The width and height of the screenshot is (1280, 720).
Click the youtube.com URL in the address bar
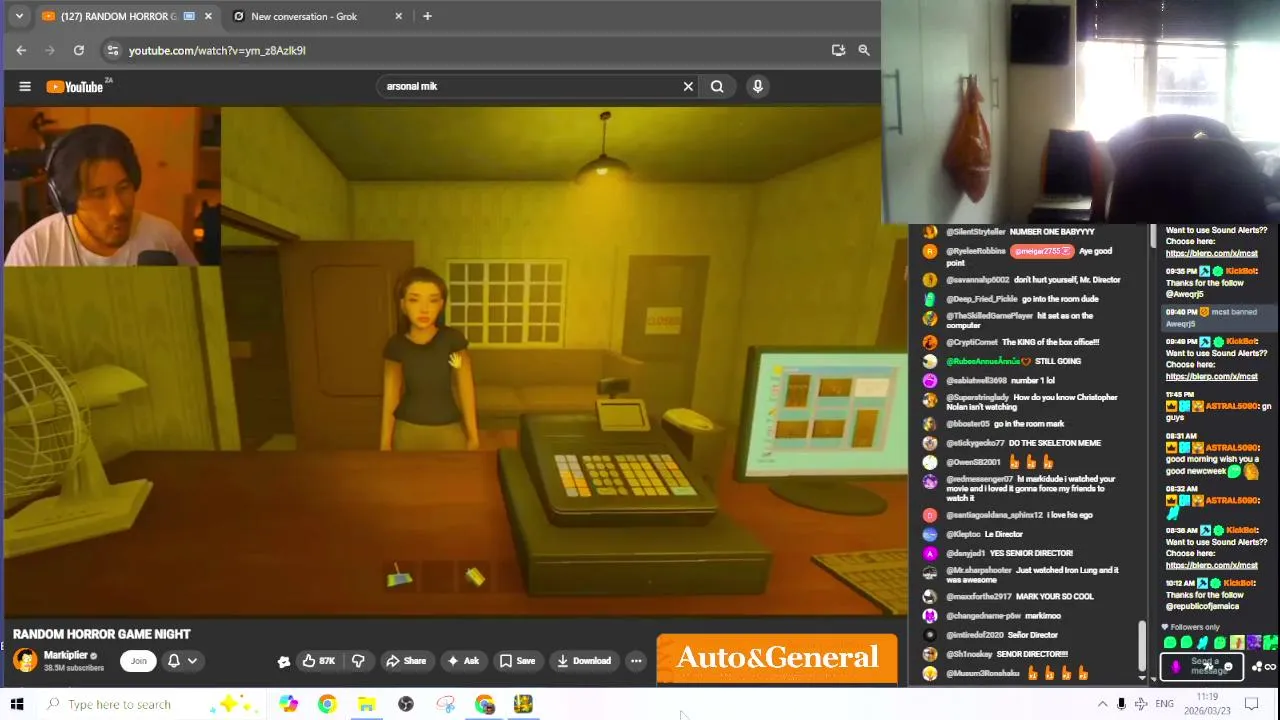coord(217,50)
